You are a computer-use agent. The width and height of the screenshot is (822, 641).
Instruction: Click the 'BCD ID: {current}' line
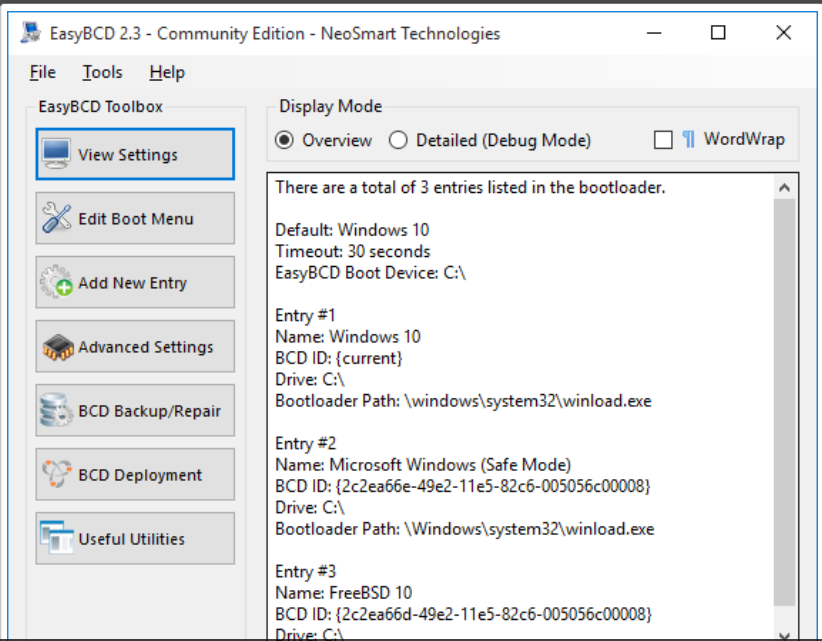point(339,358)
